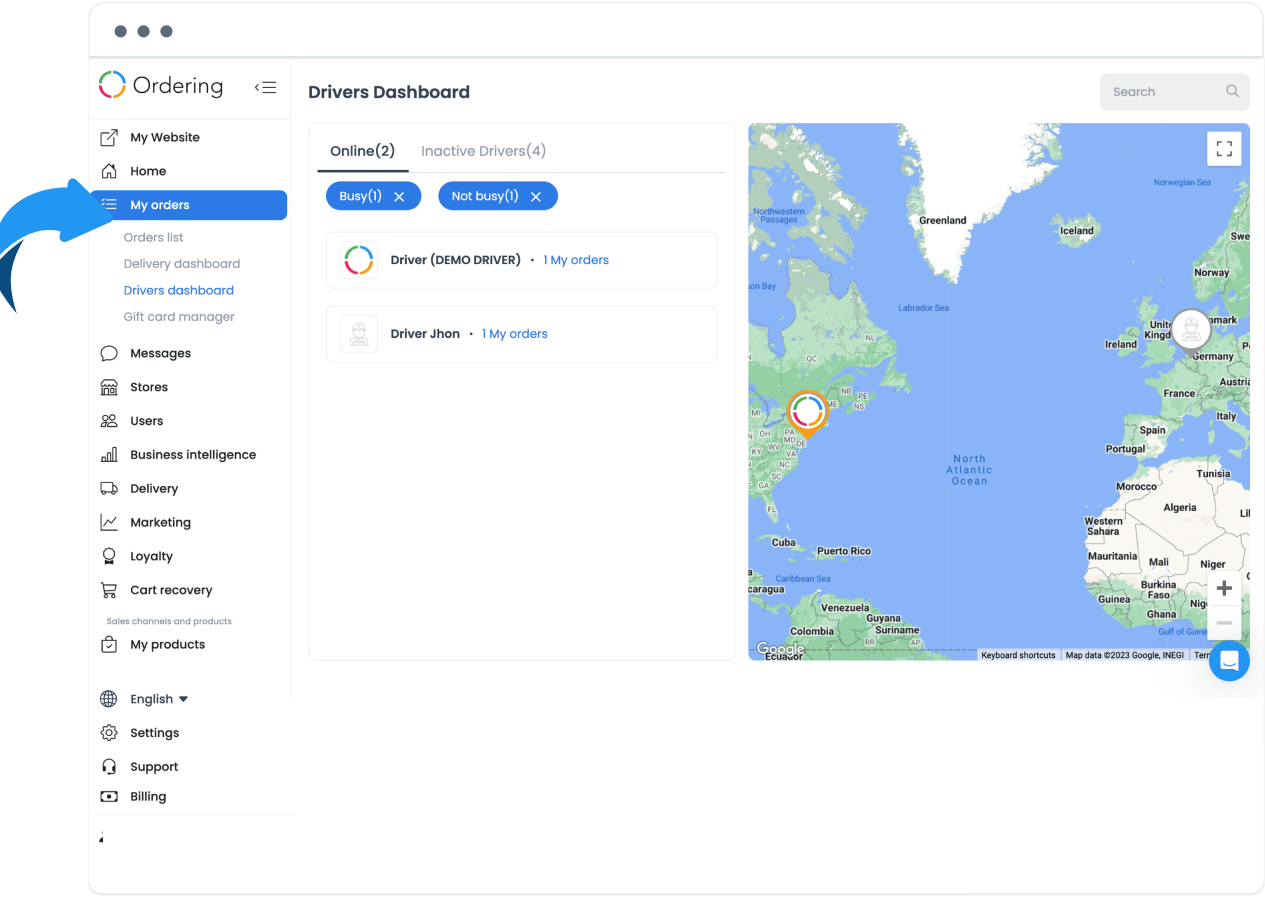This screenshot has width=1265, height=898.
Task: Click the Cart recovery cart icon
Action: pos(110,590)
